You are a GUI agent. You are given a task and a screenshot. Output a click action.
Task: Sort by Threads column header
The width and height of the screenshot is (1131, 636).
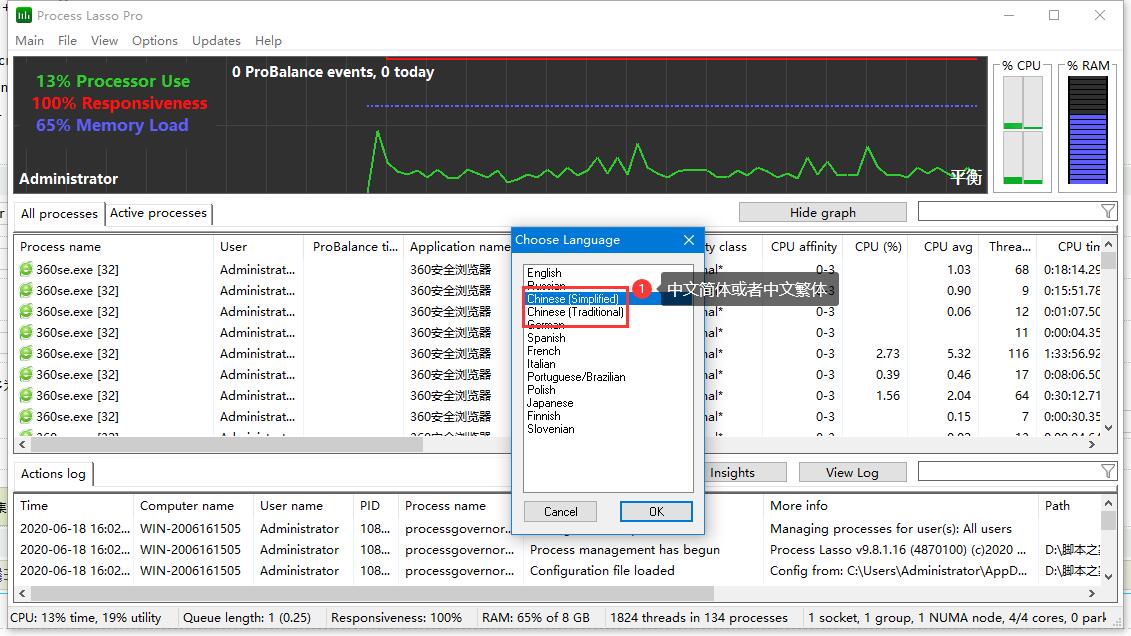pos(1008,247)
